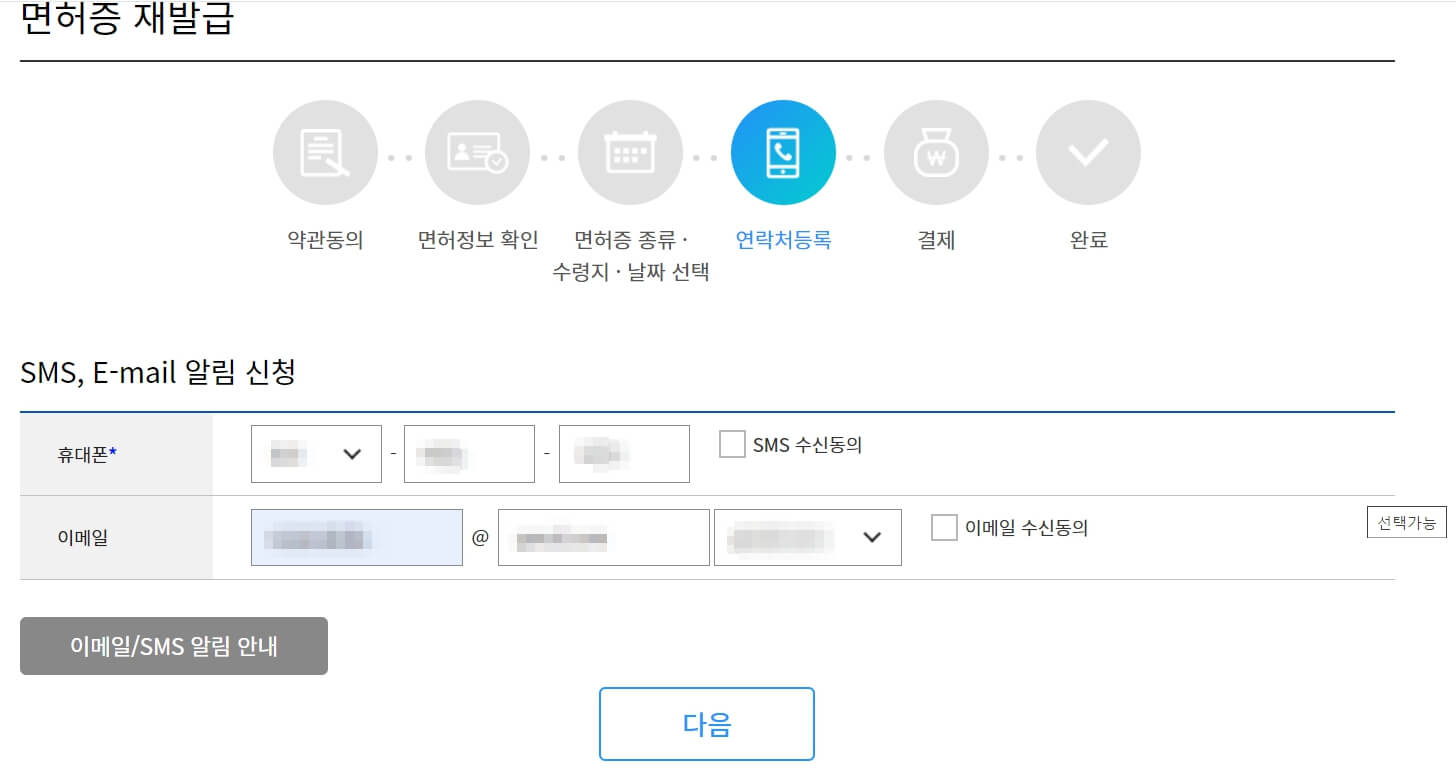
Task: Check the 이메일 수신동의 checkbox
Action: (944, 527)
